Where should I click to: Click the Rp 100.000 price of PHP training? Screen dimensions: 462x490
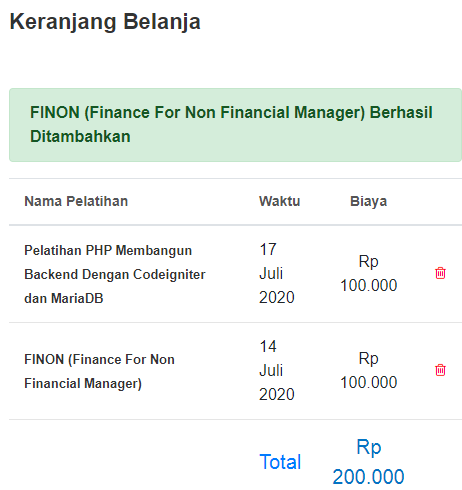368,273
